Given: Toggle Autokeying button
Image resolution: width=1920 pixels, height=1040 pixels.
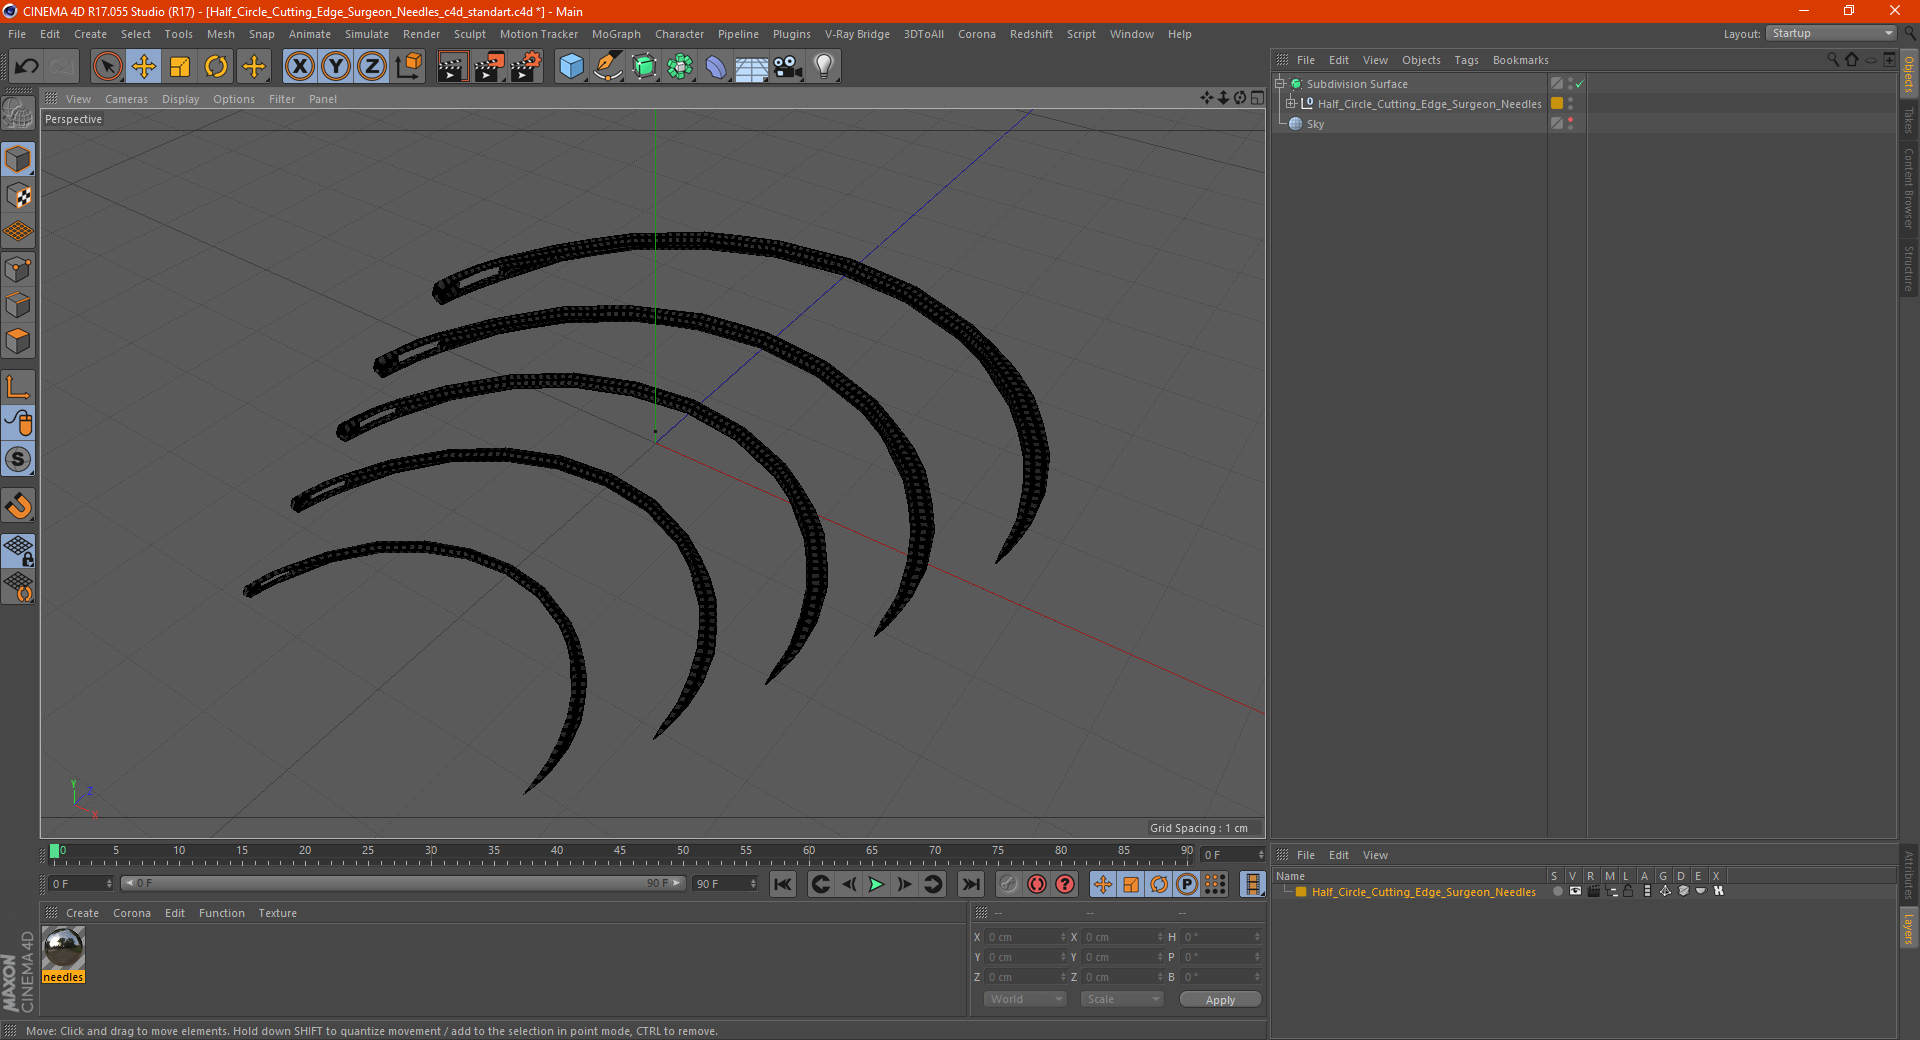Looking at the screenshot, I should [x=1037, y=884].
